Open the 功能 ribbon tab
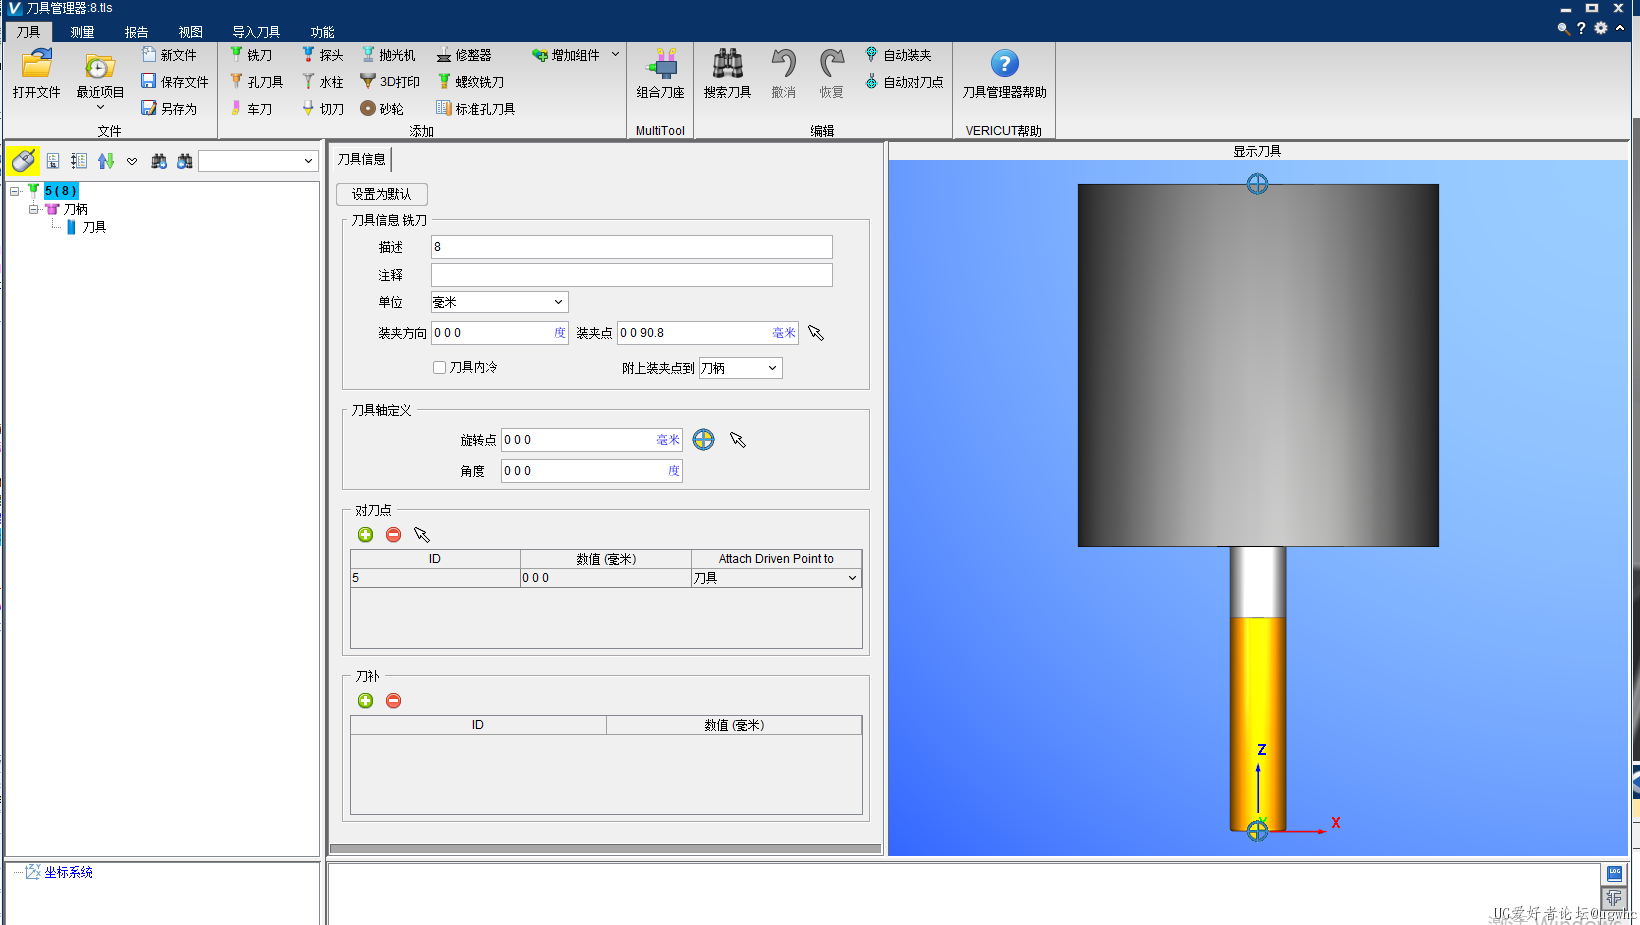 (x=322, y=32)
